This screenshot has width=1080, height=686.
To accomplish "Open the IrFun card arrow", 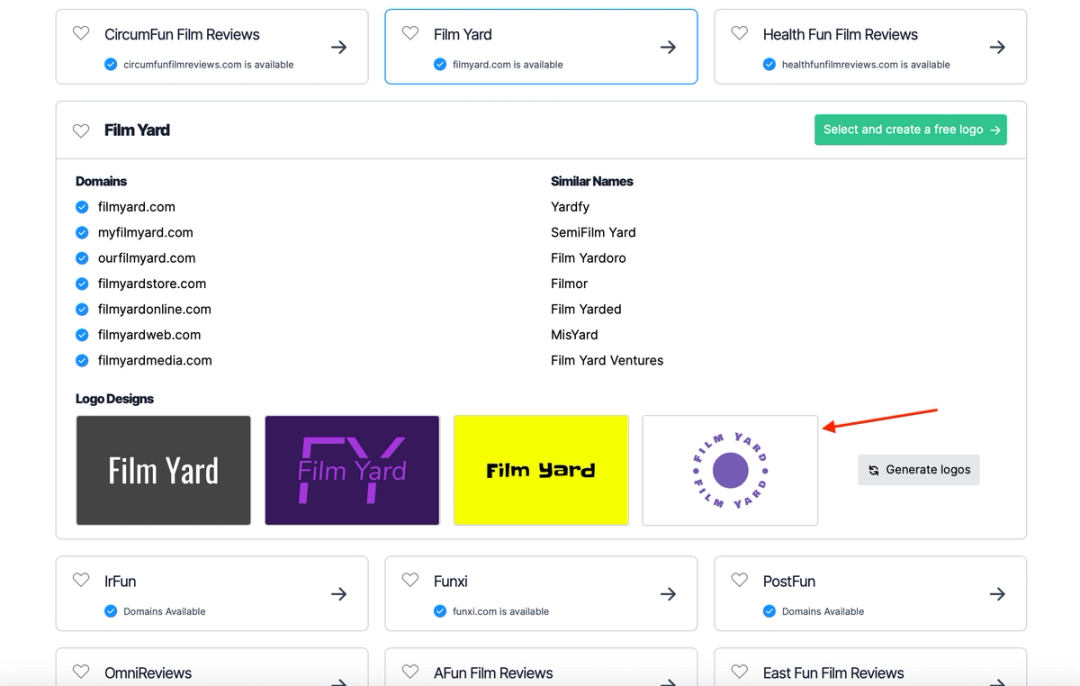I will tap(338, 594).
